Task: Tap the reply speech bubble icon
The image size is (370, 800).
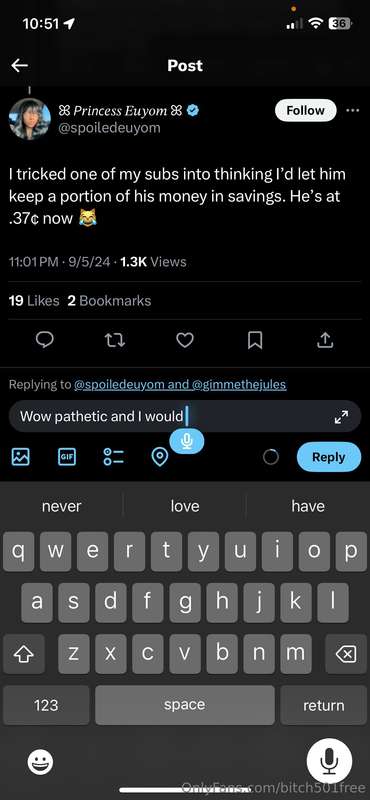Action: [x=45, y=340]
